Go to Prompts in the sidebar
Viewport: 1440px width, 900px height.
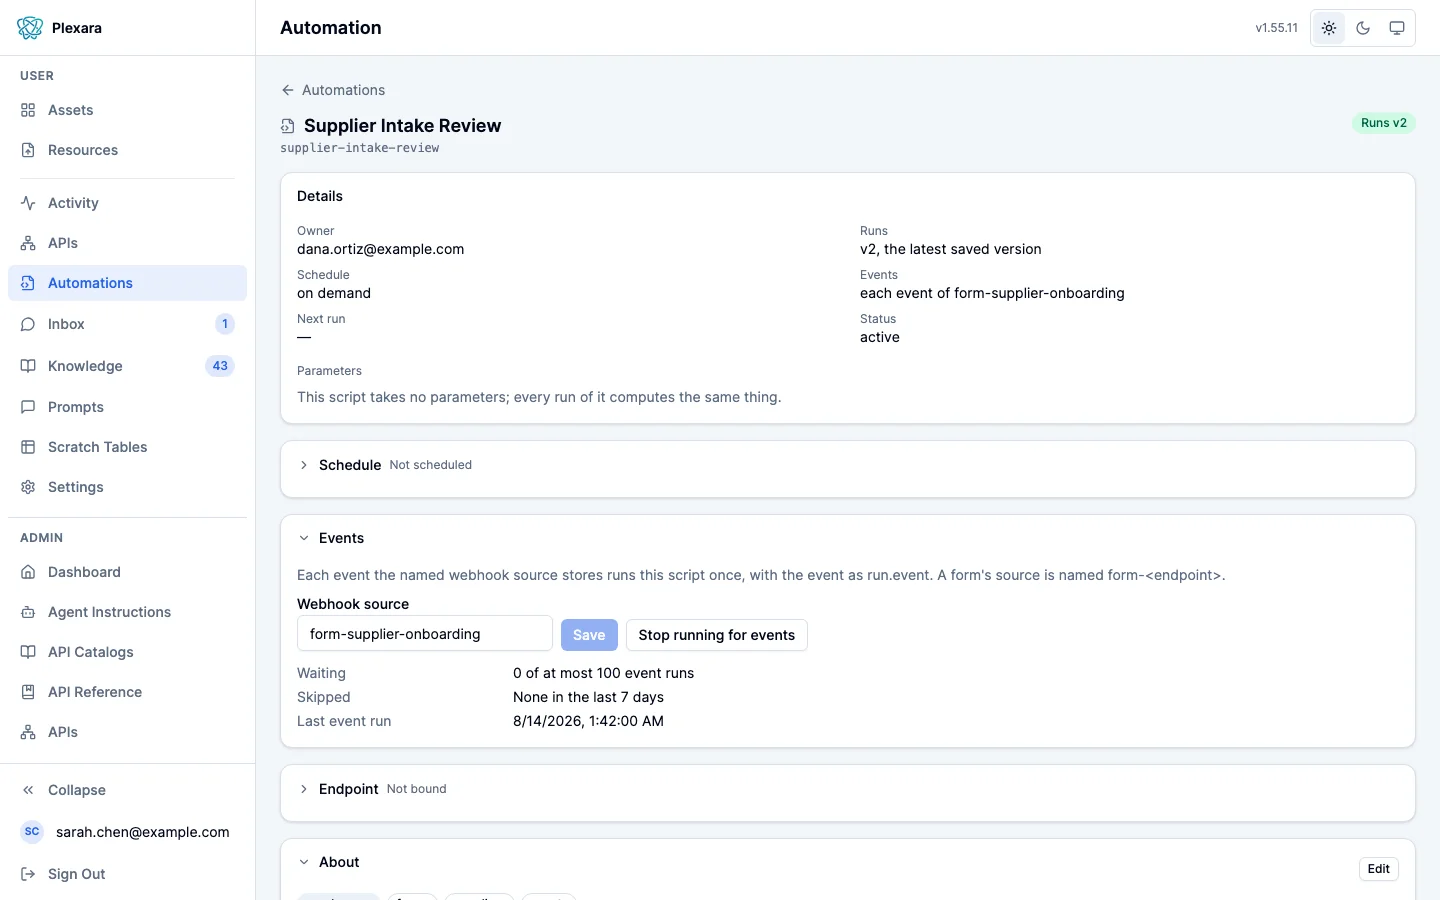(x=127, y=407)
